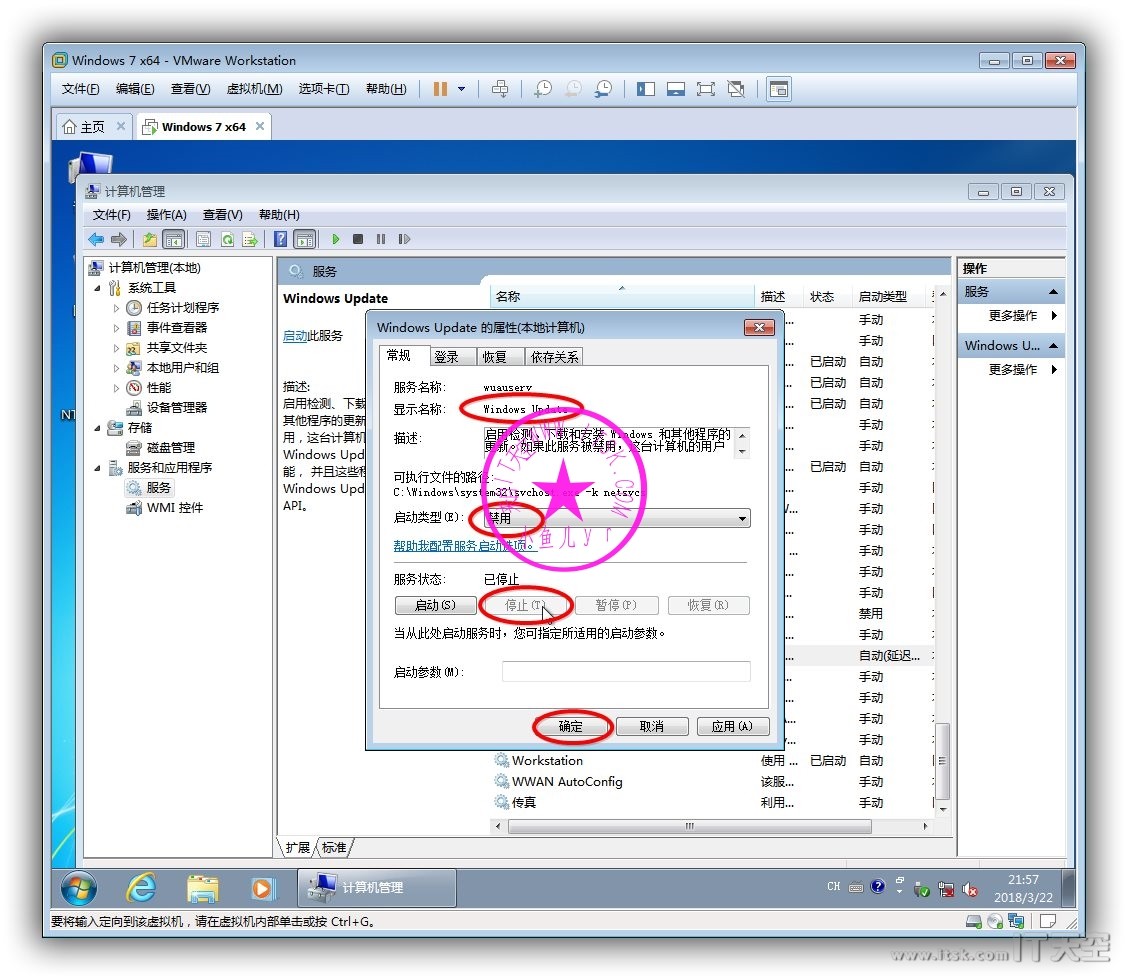Click the 启动参数 input field

625,672
